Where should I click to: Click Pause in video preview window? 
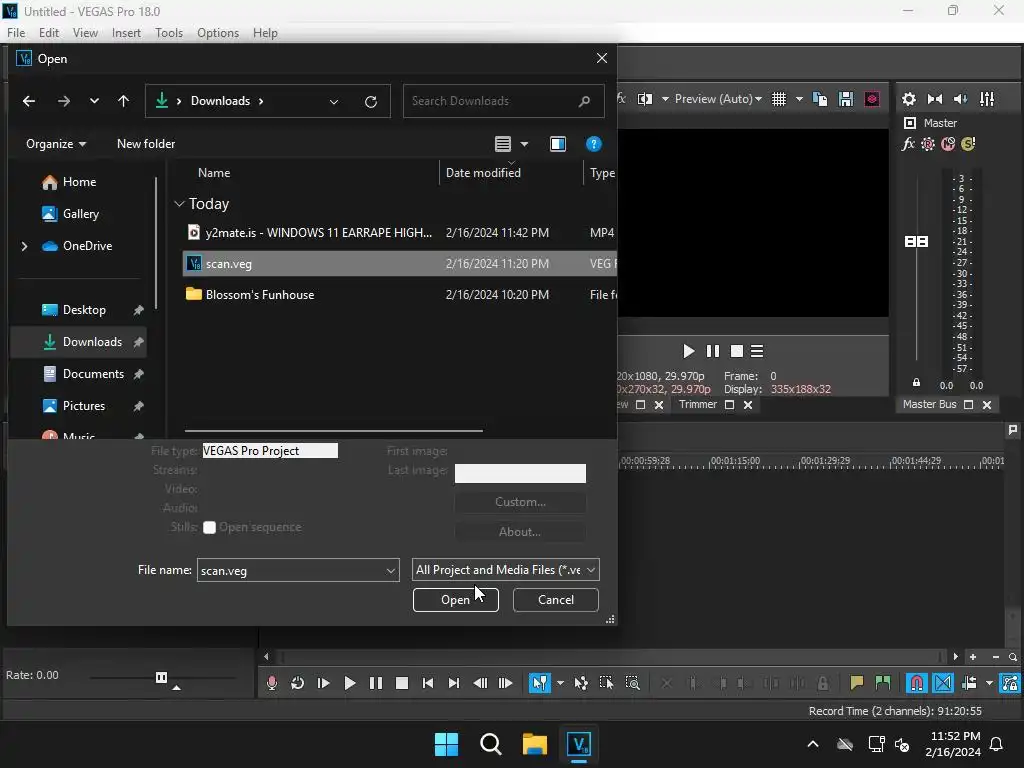[x=712, y=351]
